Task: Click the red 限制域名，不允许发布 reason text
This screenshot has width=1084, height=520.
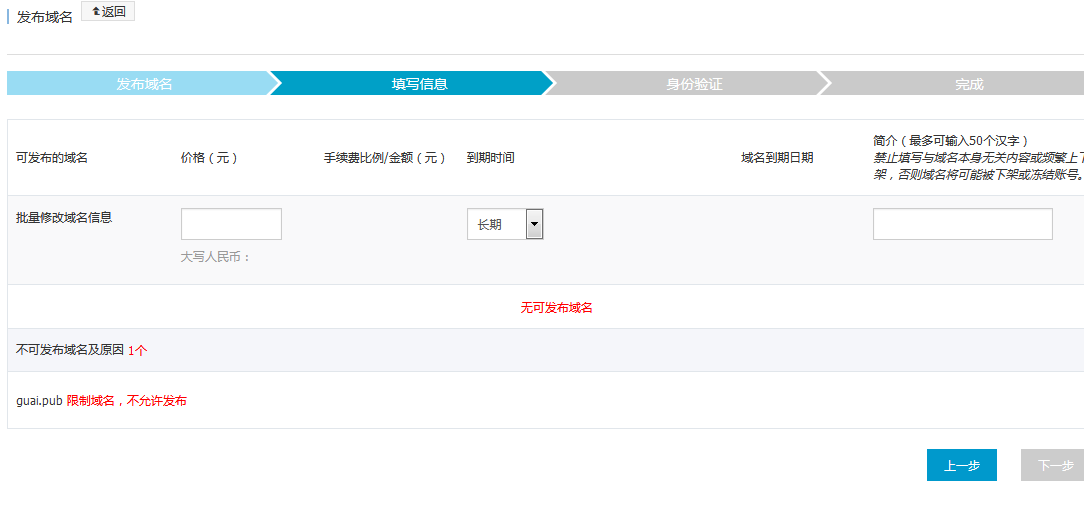Action: point(127,401)
